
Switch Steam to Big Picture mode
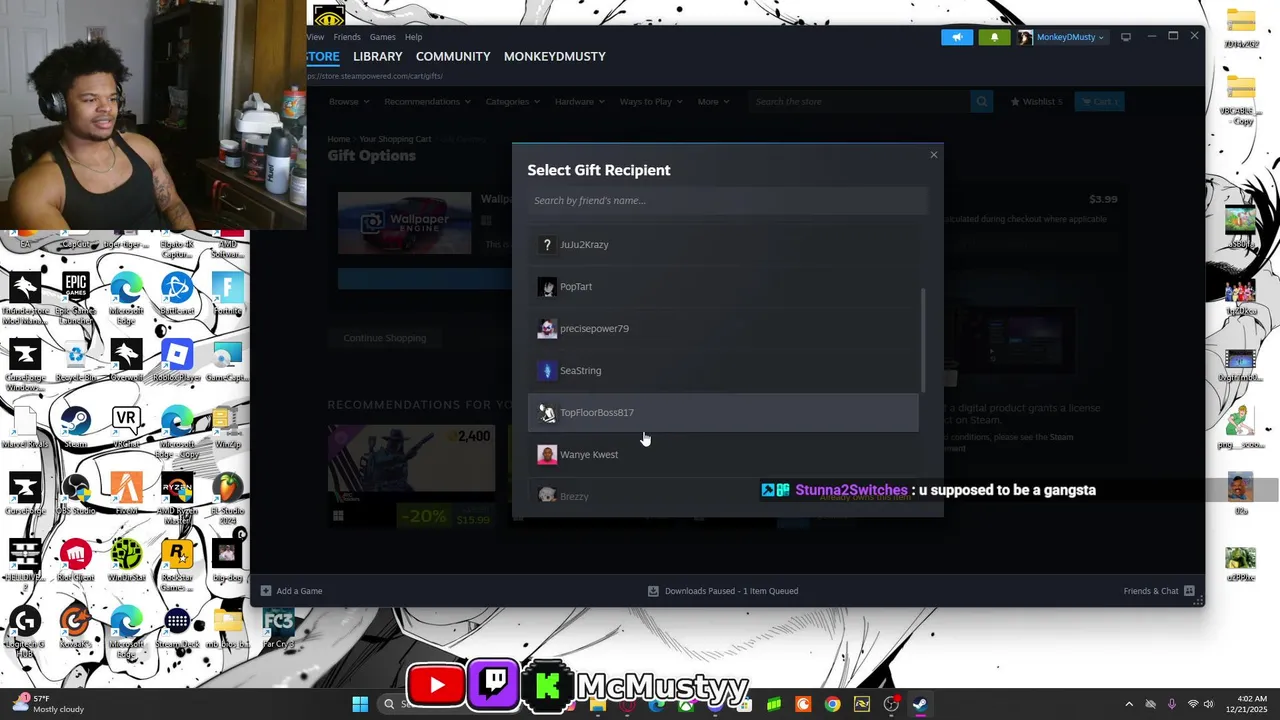point(1125,37)
